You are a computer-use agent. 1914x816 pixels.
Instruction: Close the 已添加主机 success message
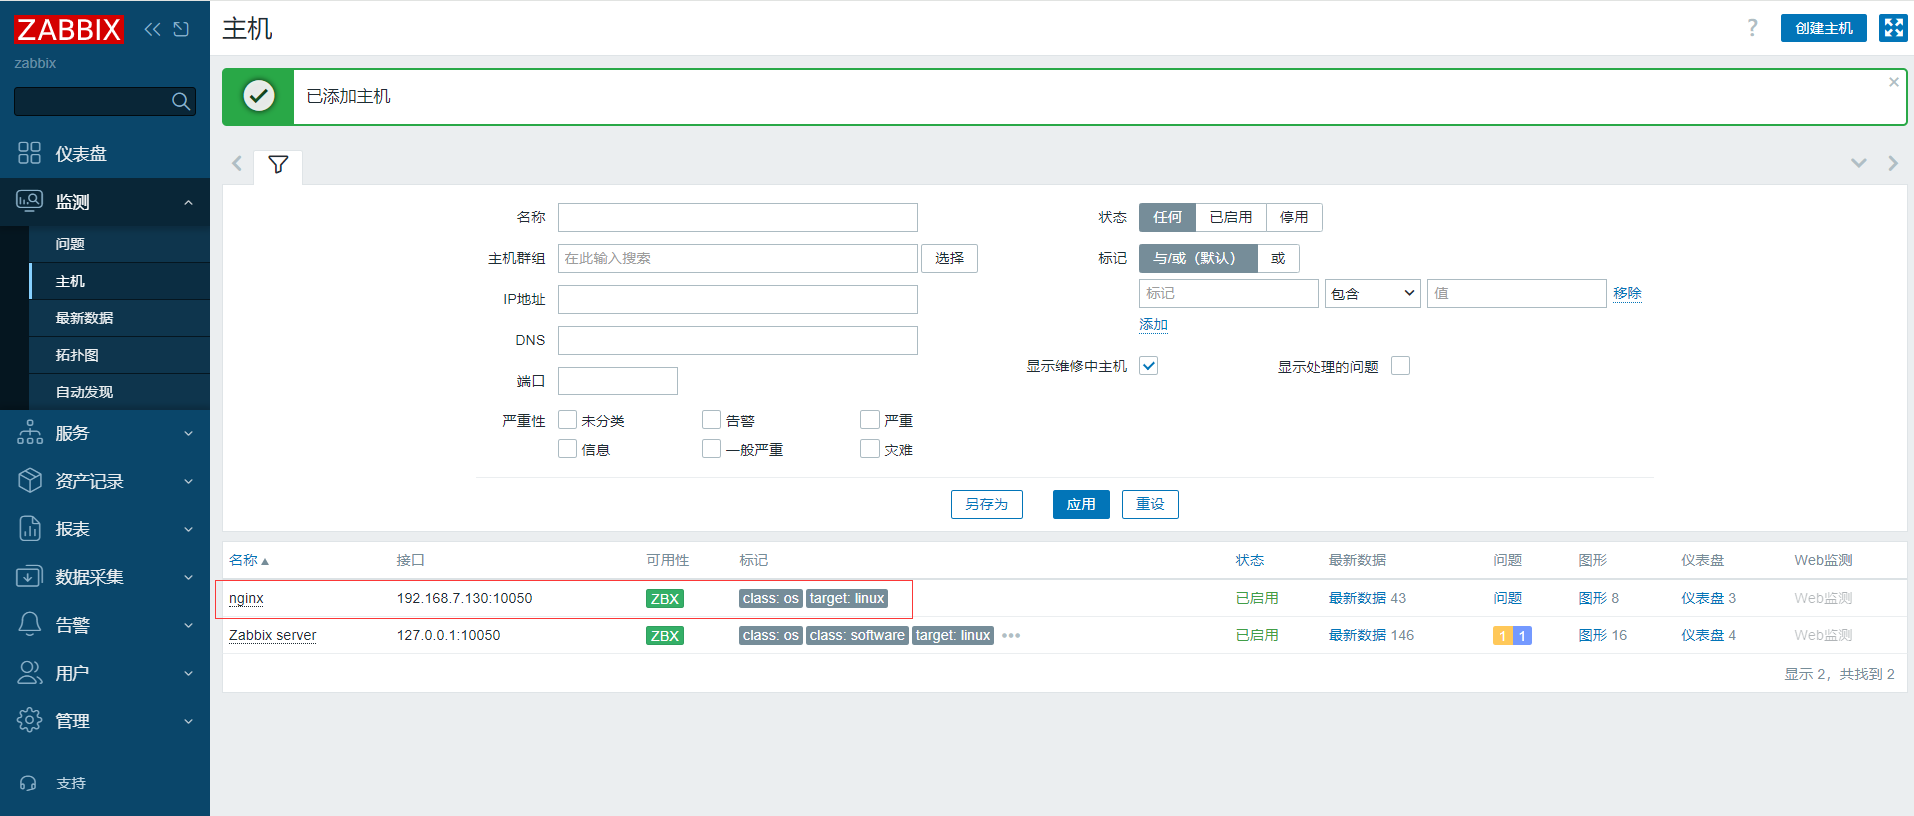point(1893,82)
